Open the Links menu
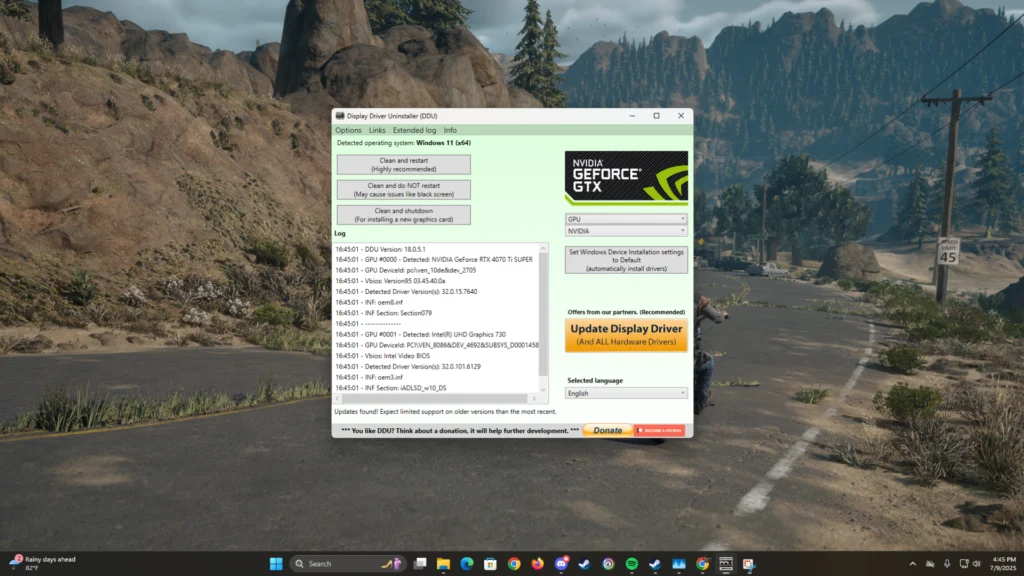The image size is (1024, 576). [x=377, y=130]
